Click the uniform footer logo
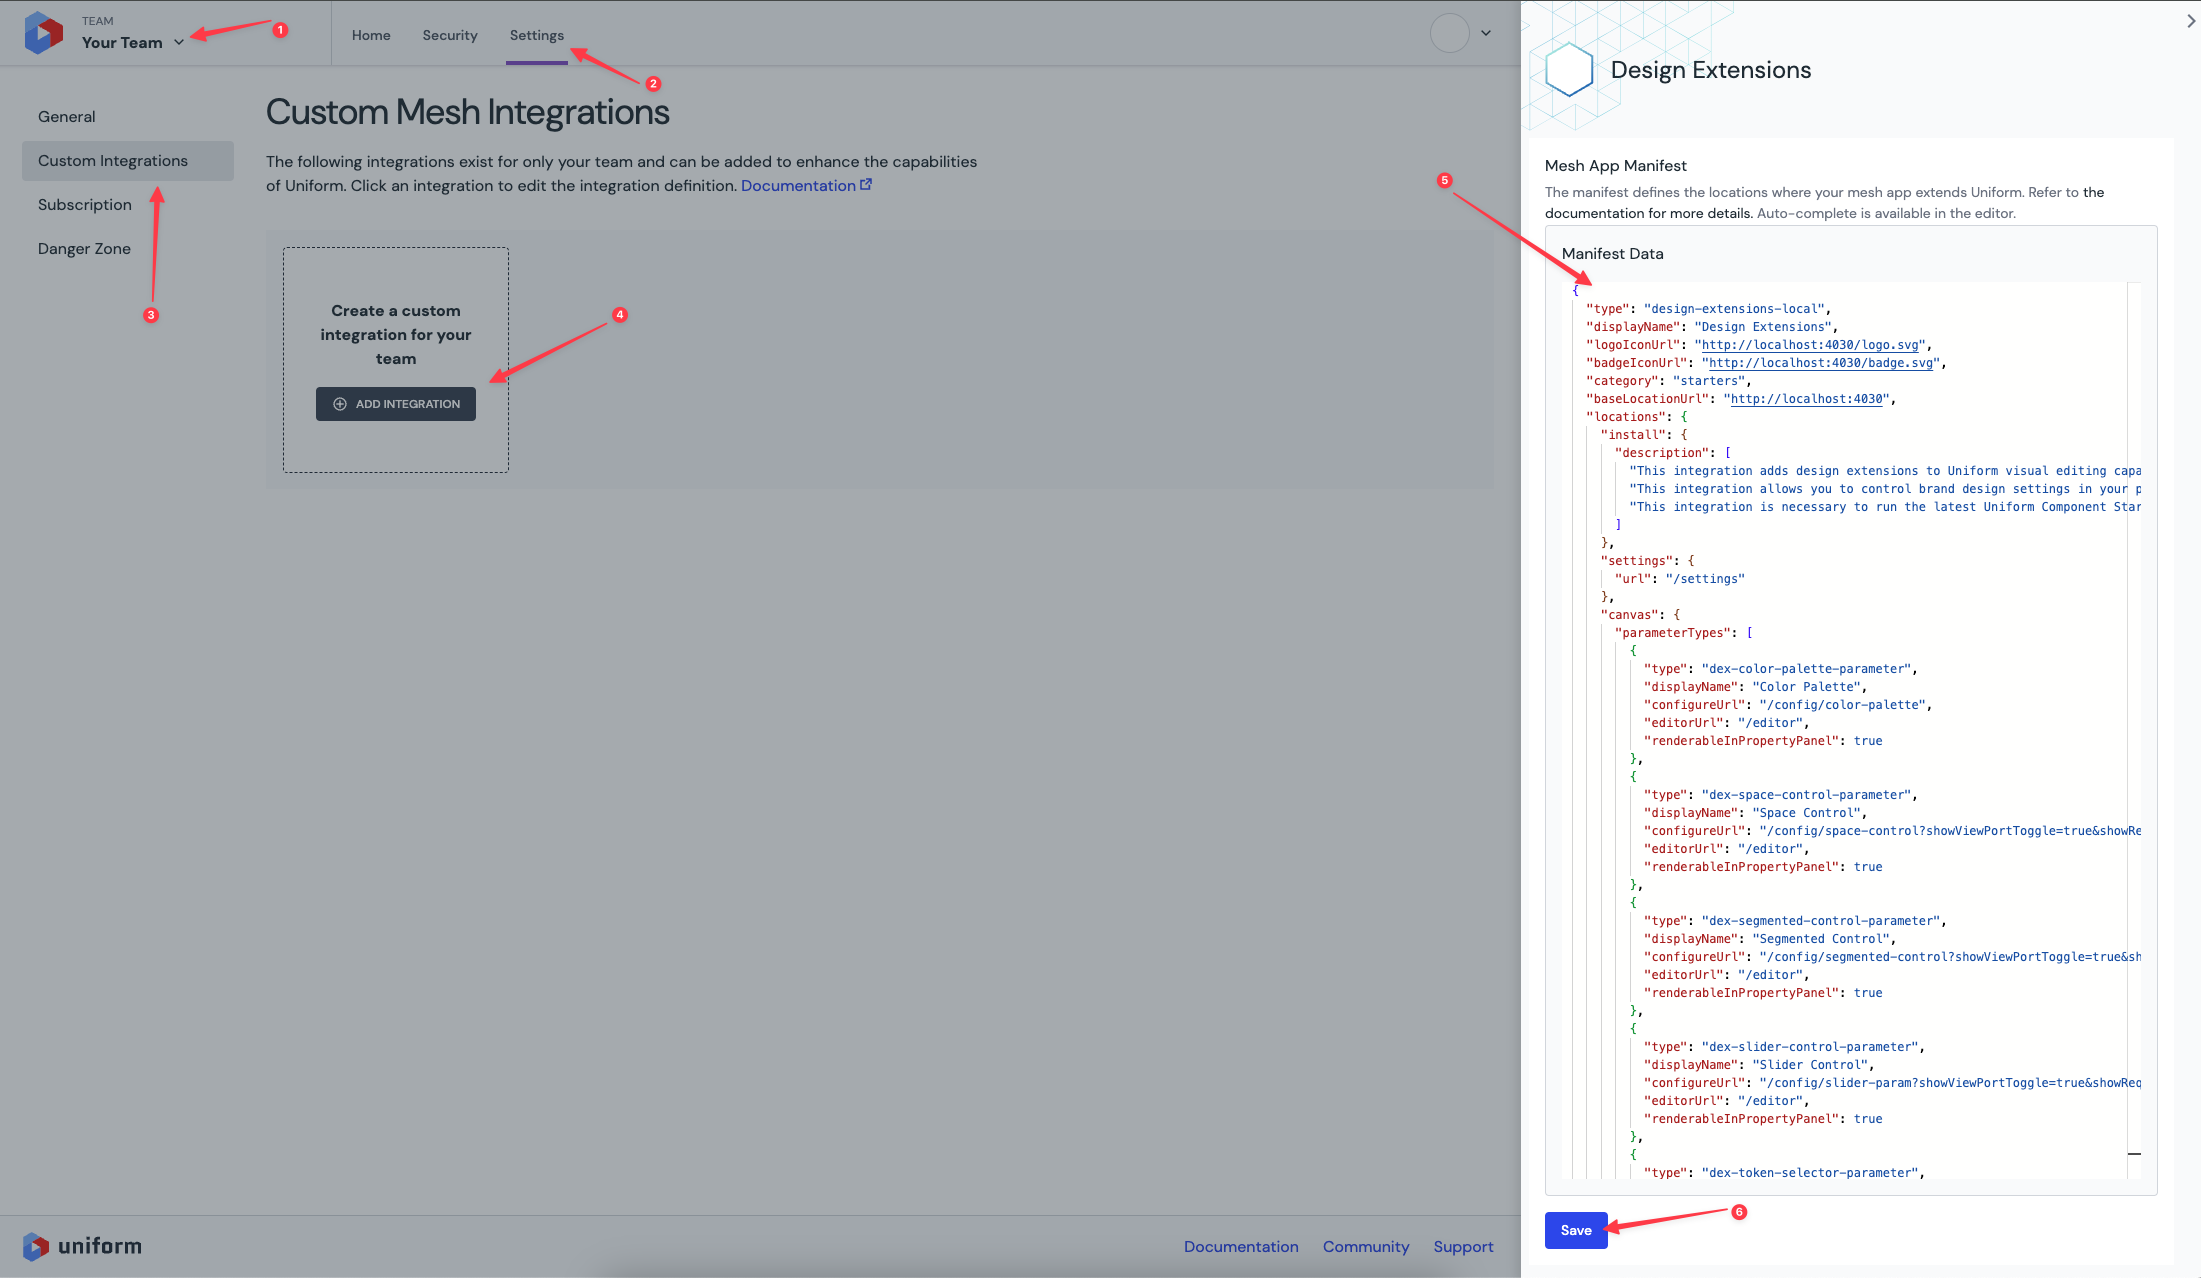The height and width of the screenshot is (1278, 2201). 82,1246
